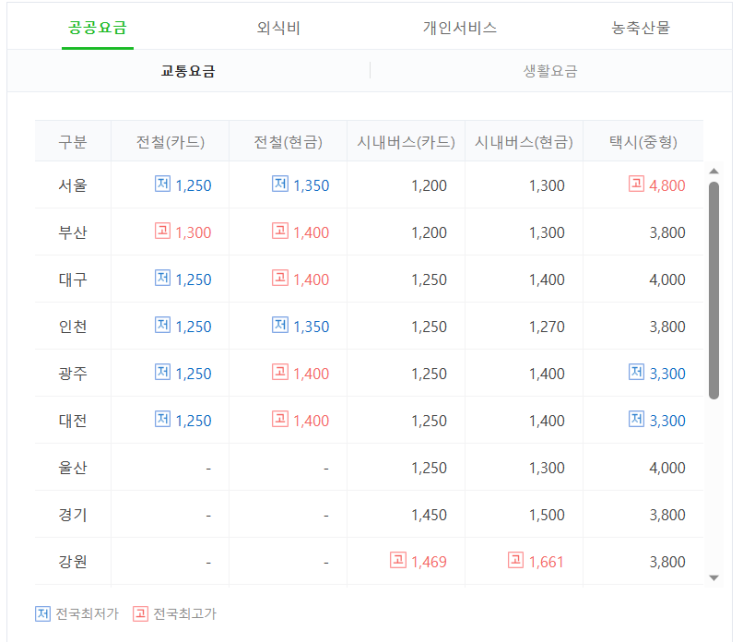The image size is (743, 642).
Task: Click the highest-price badge beside Gangwon bus cash 1,661
Action: click(x=516, y=560)
